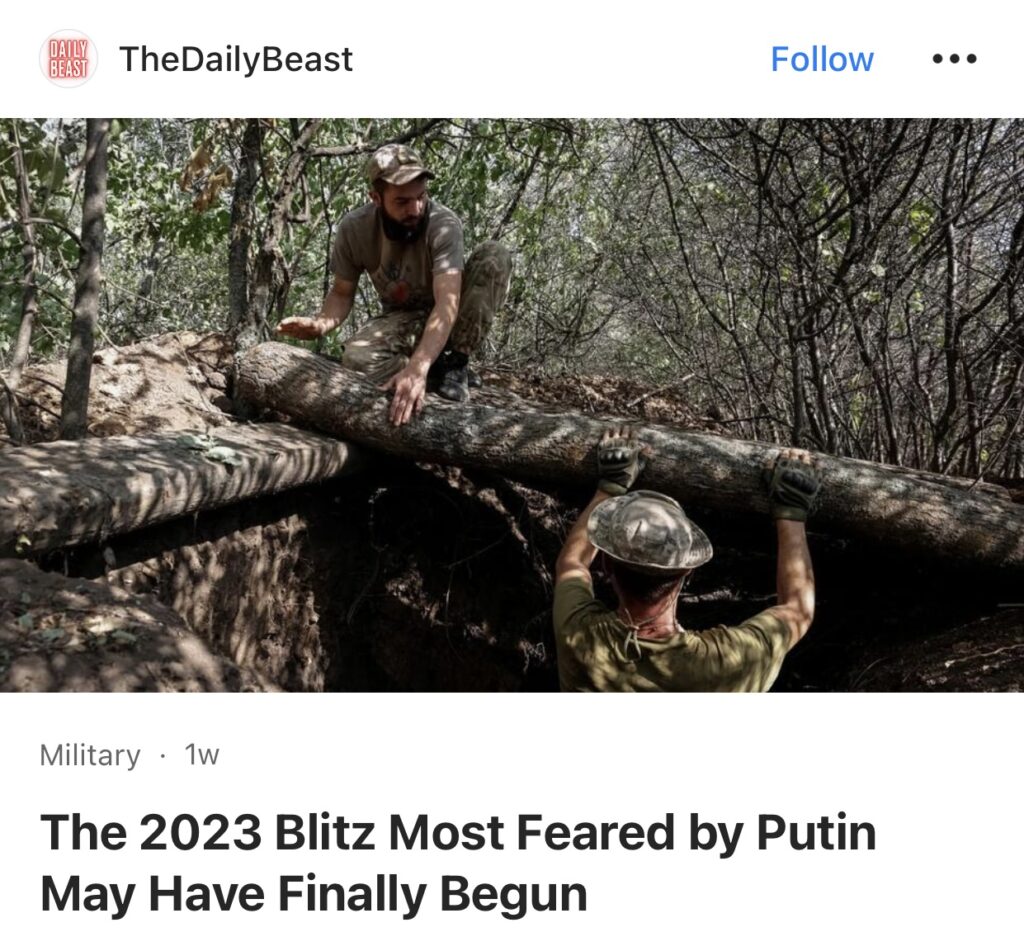Click the camouflage cap on the crouching soldier
1024x951 pixels.
397,163
